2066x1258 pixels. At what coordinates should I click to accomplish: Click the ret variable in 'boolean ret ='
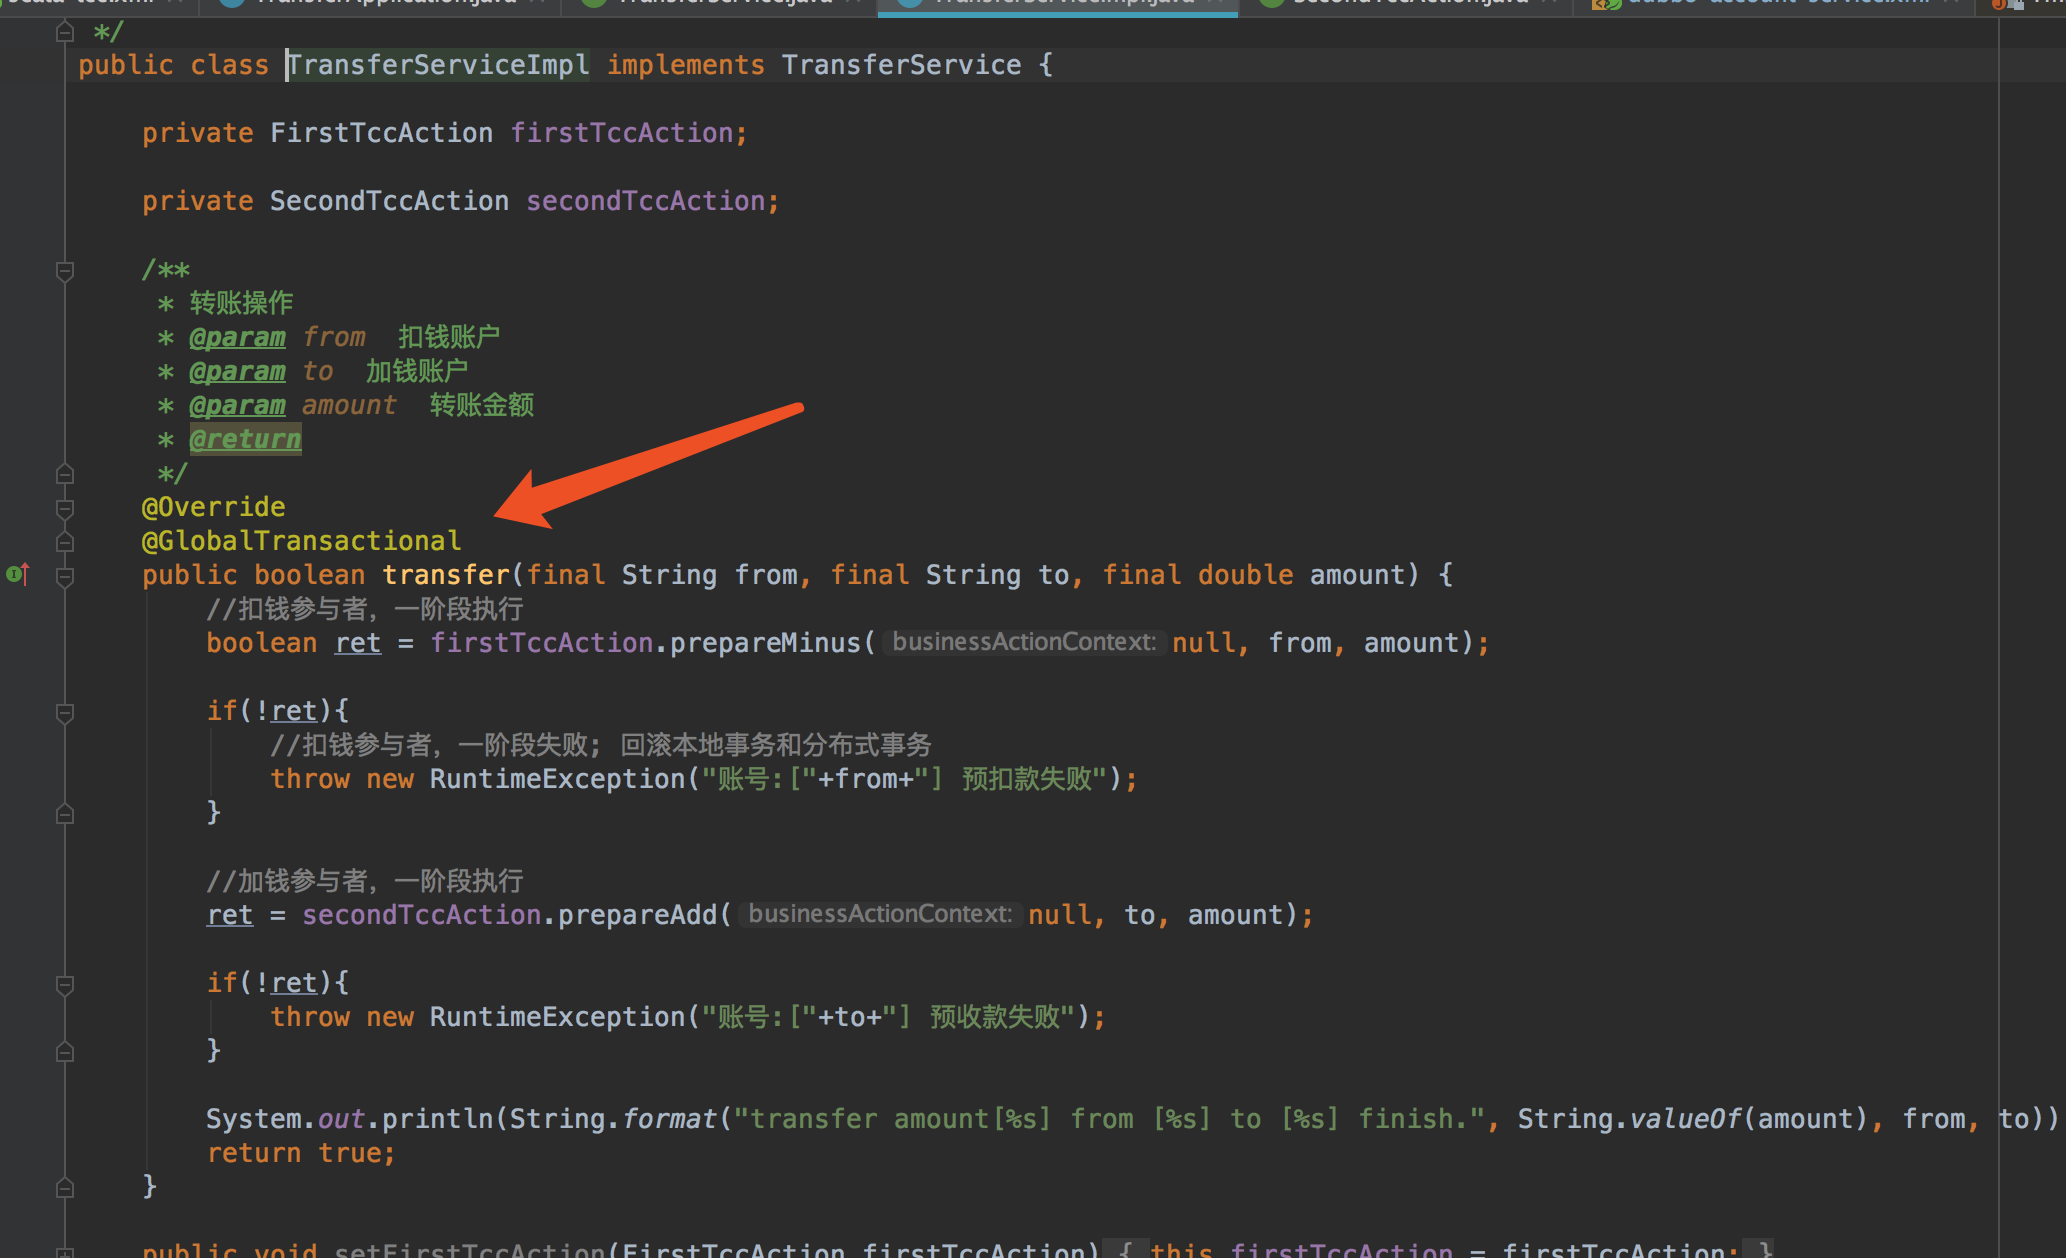(x=357, y=643)
